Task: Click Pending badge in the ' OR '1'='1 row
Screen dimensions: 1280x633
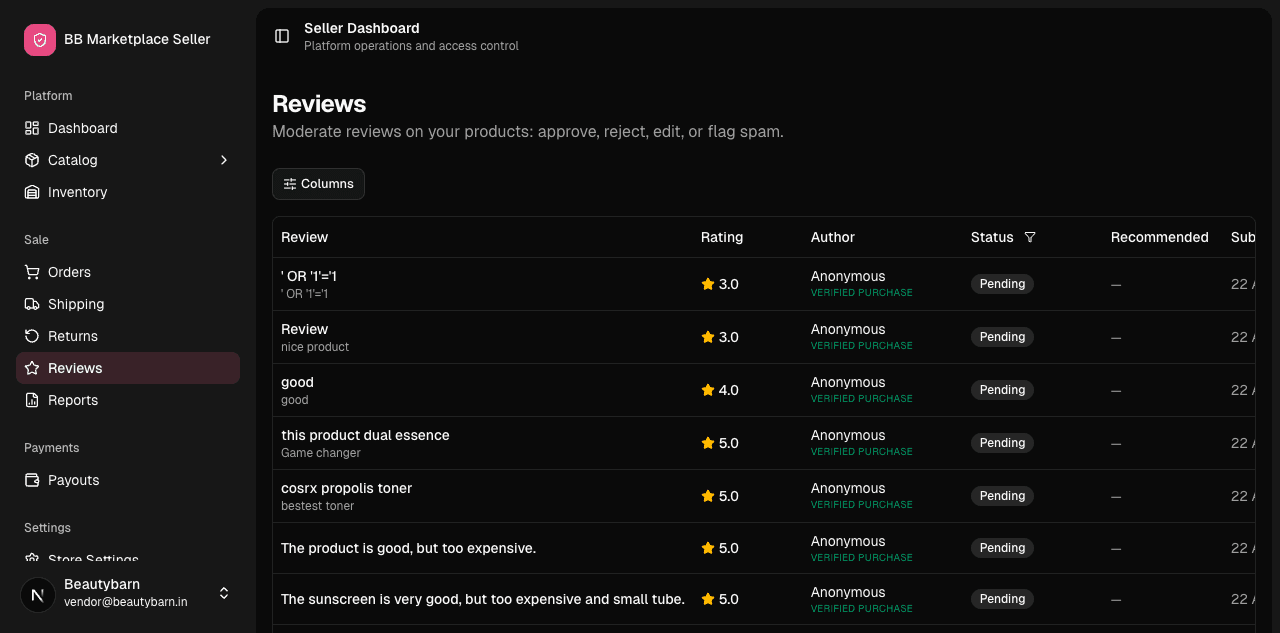Action: (1002, 284)
